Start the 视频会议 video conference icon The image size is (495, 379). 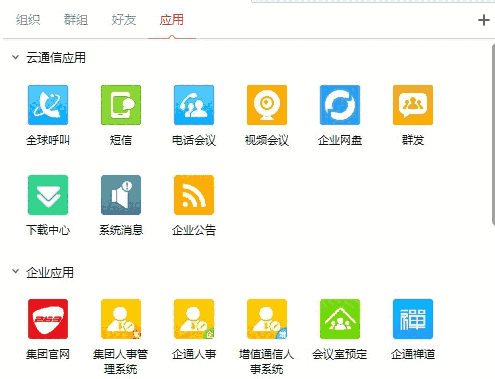tap(267, 105)
